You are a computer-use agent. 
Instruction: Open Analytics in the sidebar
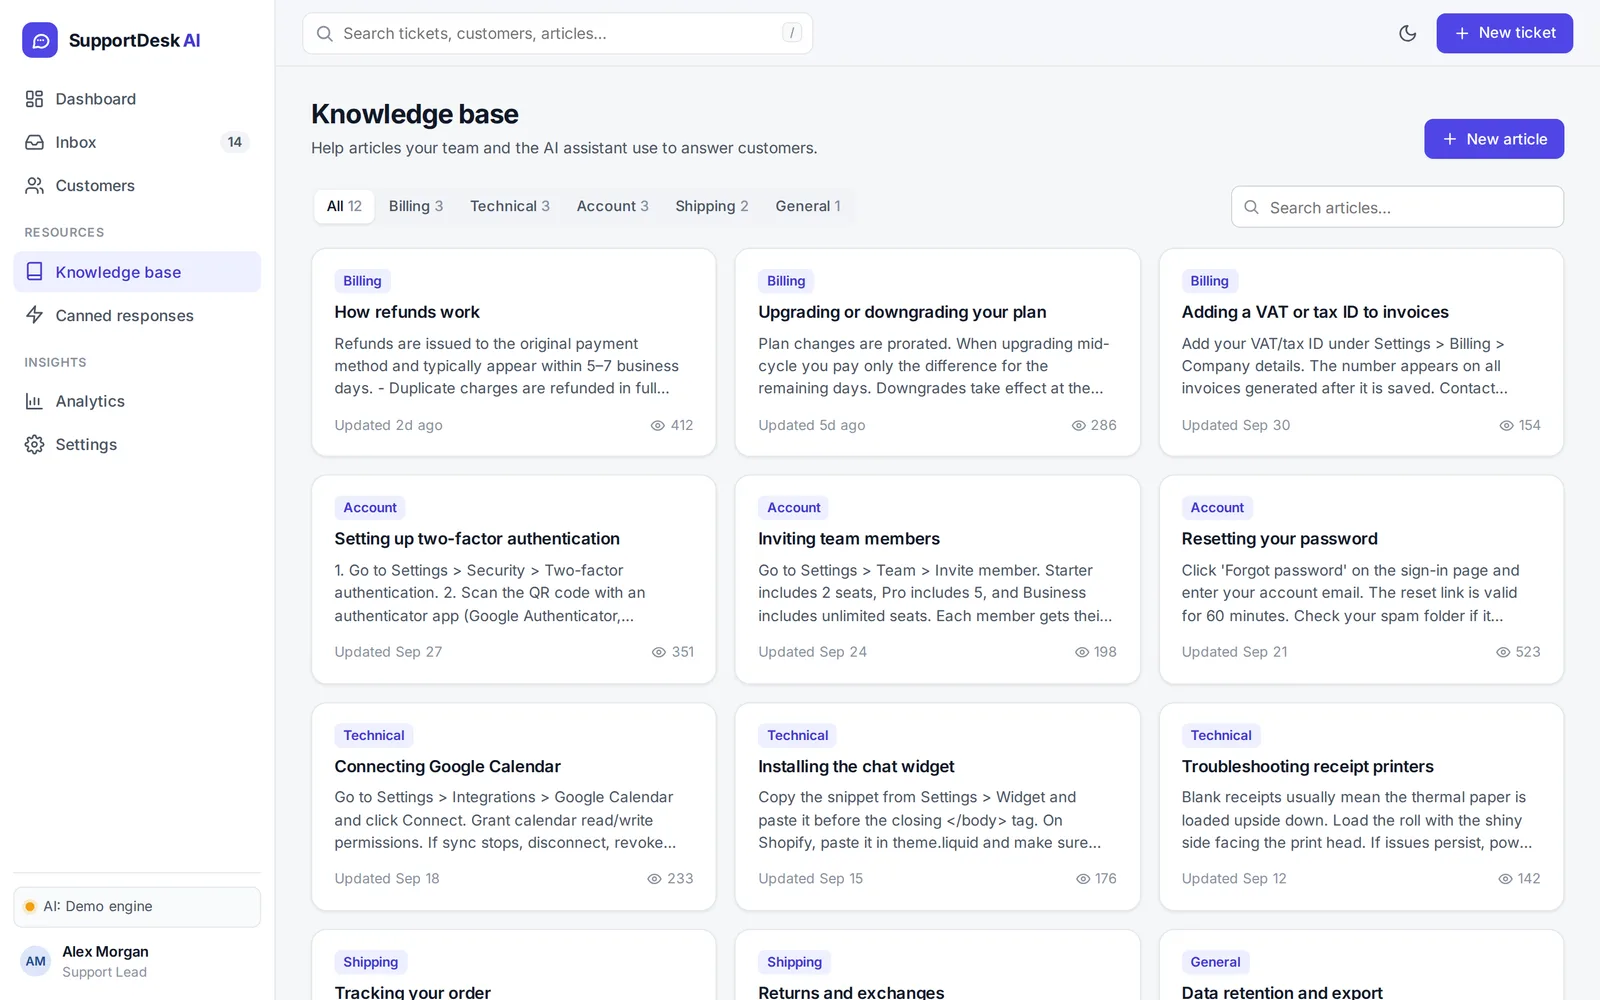[x=137, y=401]
